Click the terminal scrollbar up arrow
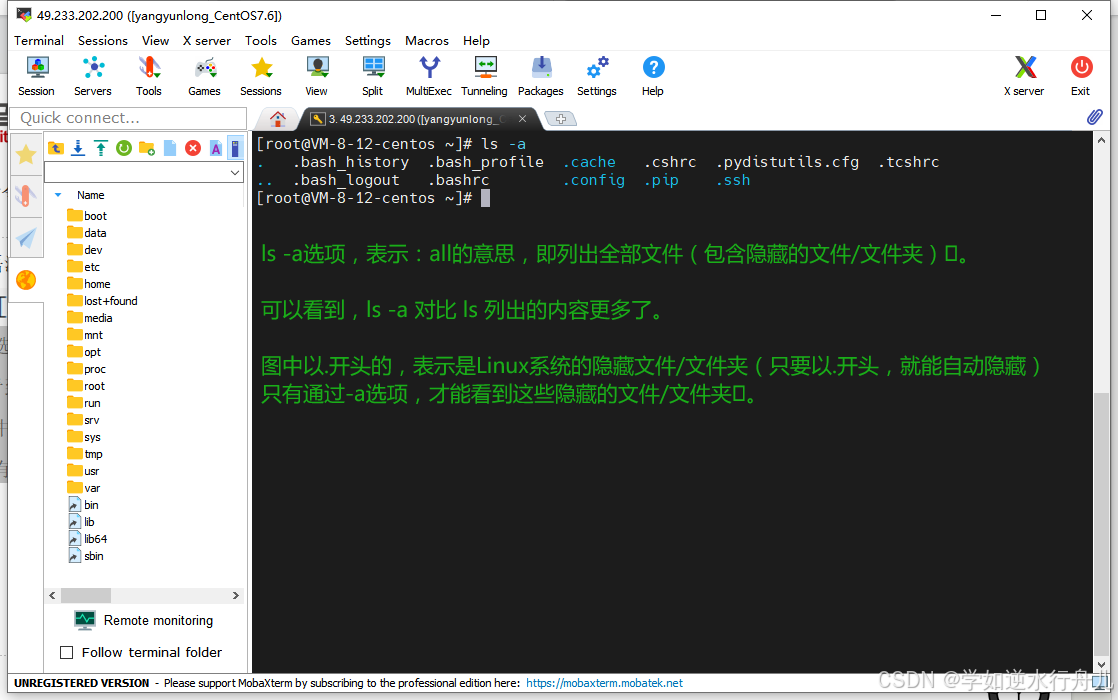The image size is (1118, 700). [1102, 140]
